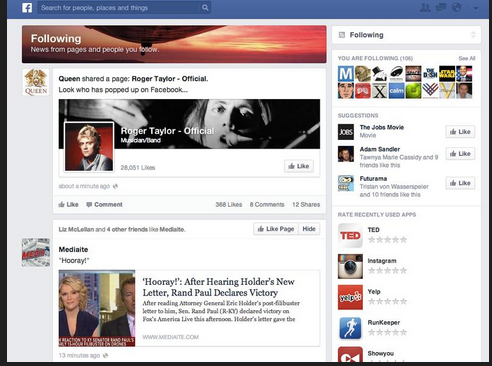Screen dimensions: 492x366
Task: View 8 Comments on Queen post
Action: coord(267,204)
